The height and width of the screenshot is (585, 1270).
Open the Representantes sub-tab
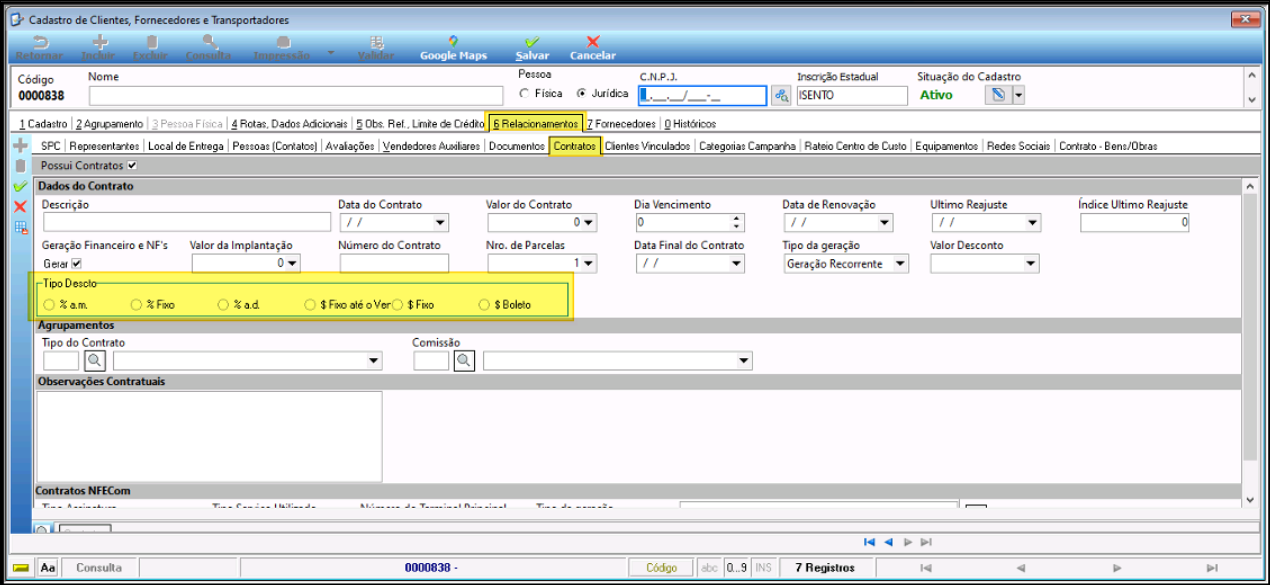click(x=104, y=146)
